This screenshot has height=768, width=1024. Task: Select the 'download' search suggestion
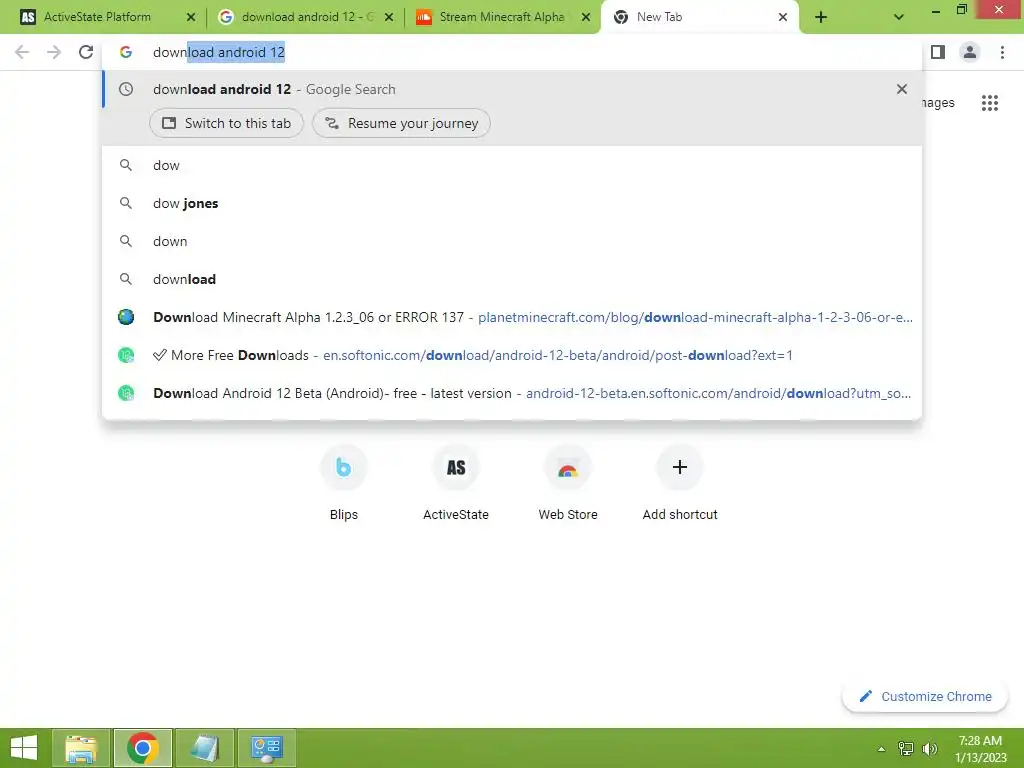(x=512, y=279)
